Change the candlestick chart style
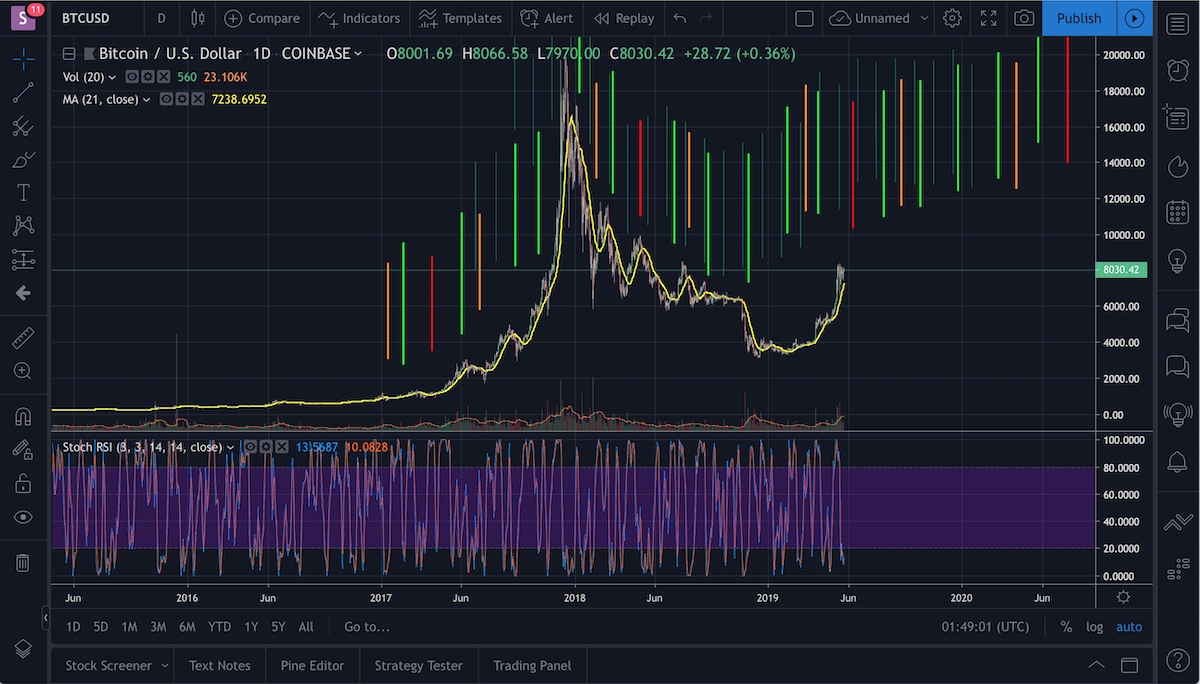This screenshot has height=684, width=1200. pyautogui.click(x=196, y=18)
